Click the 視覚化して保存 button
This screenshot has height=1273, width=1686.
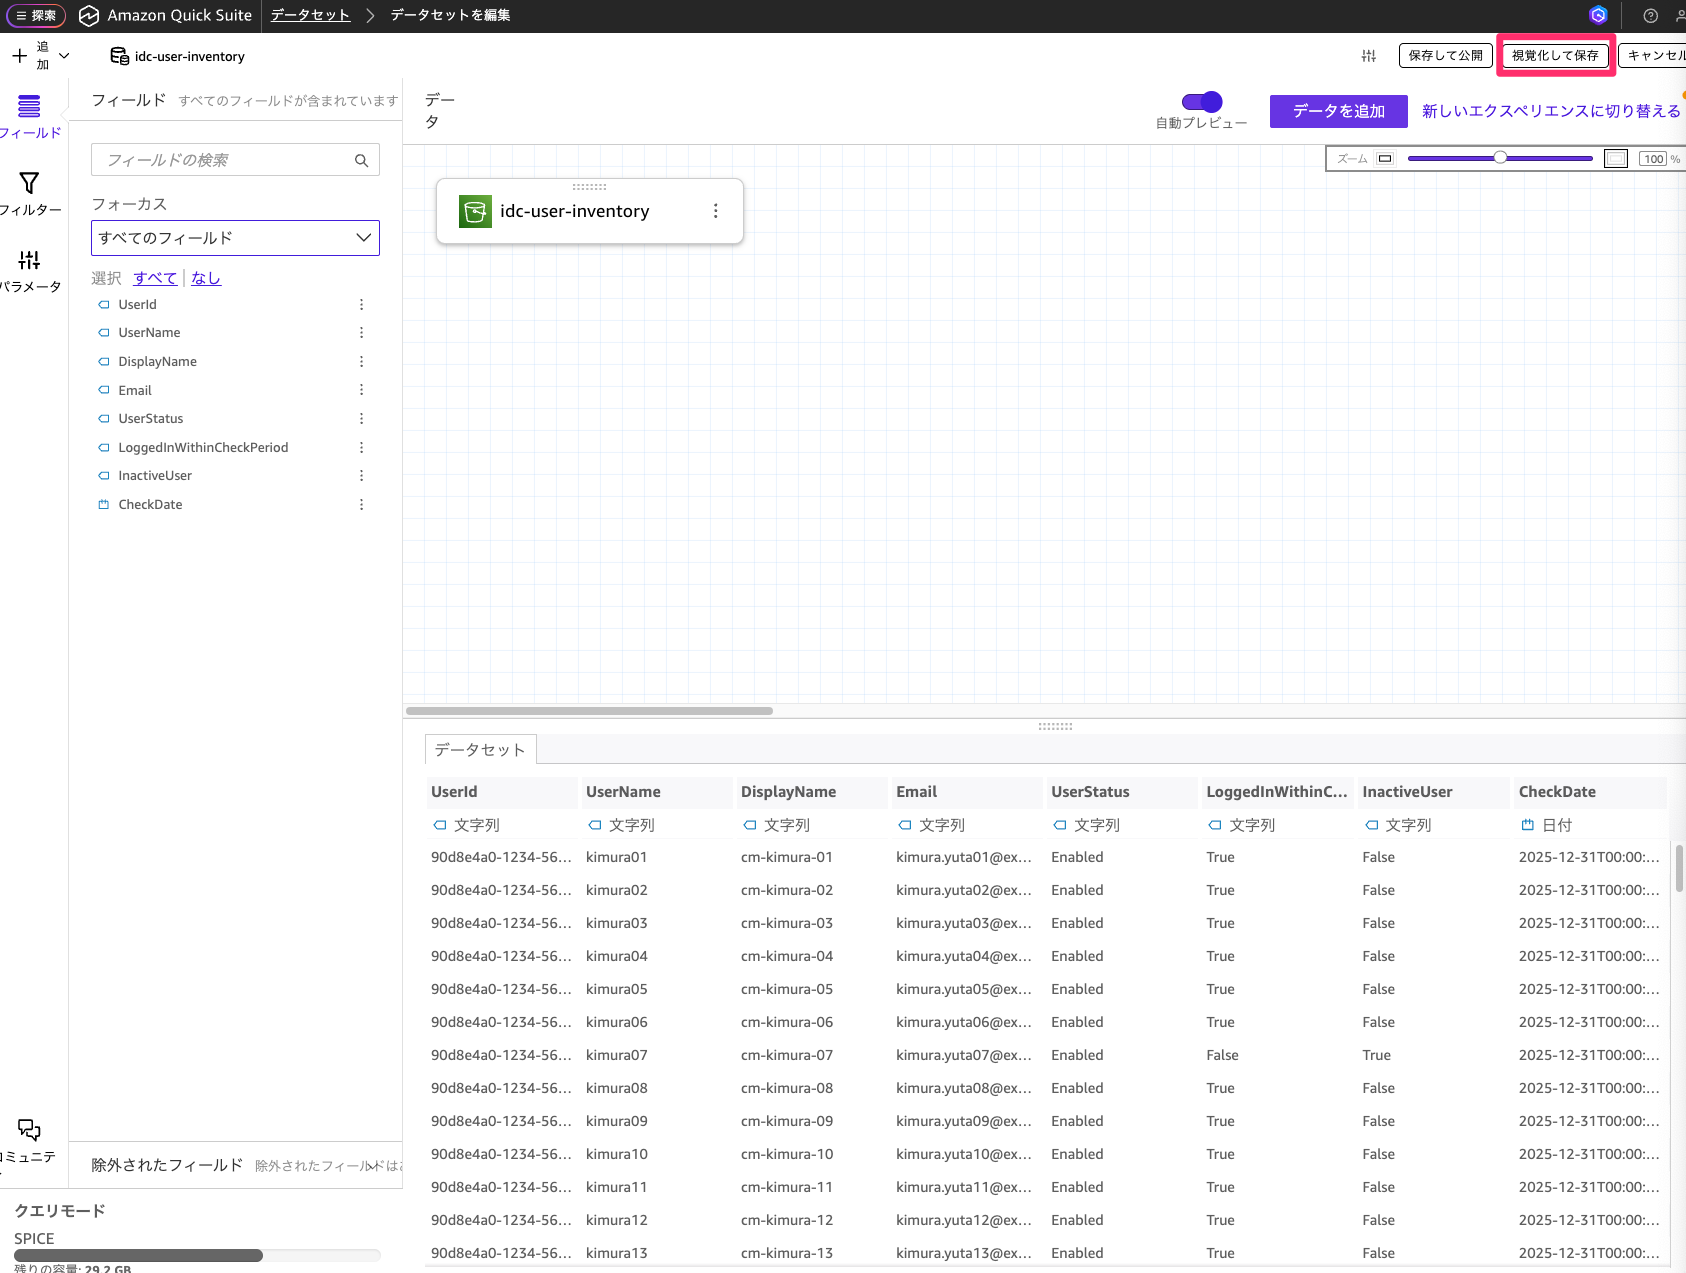click(1555, 56)
